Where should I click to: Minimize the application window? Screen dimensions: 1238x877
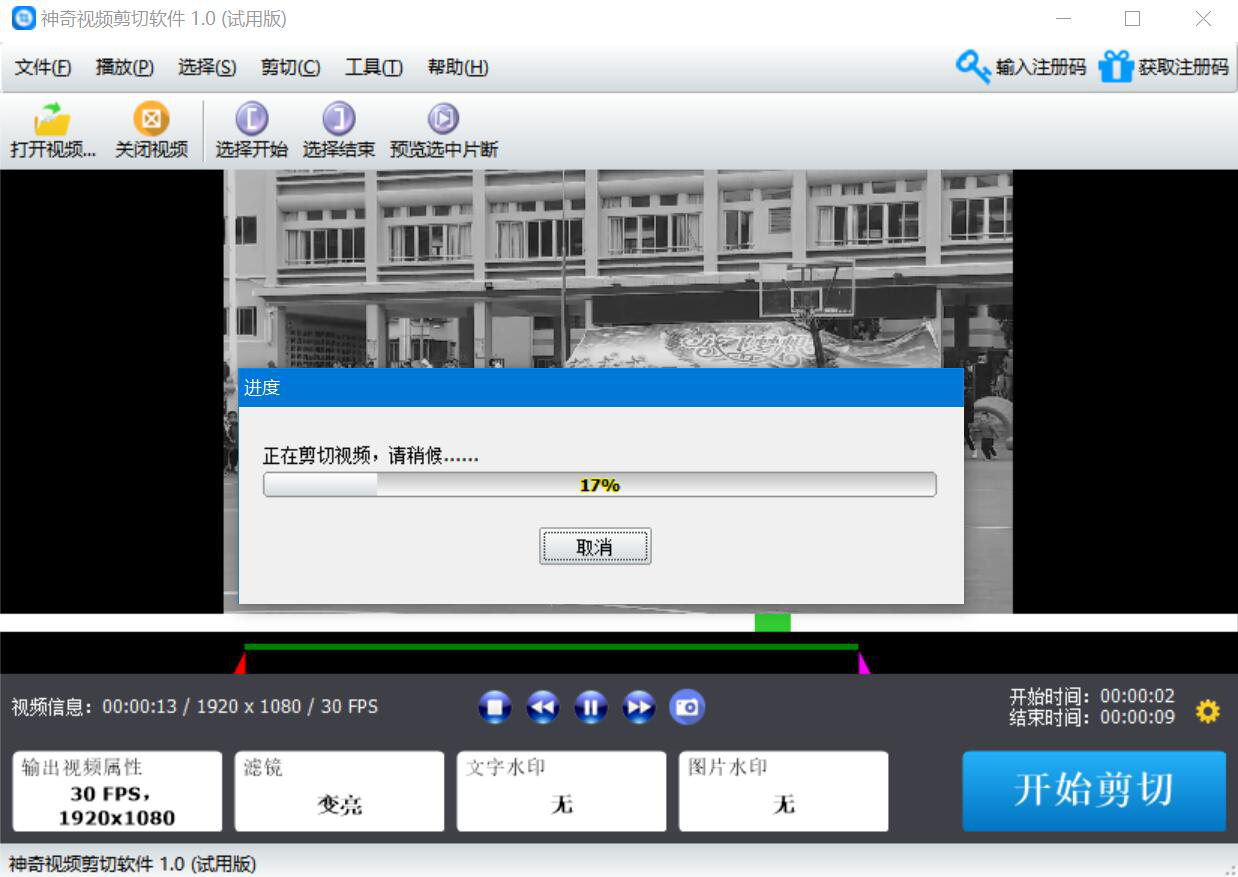1063,18
